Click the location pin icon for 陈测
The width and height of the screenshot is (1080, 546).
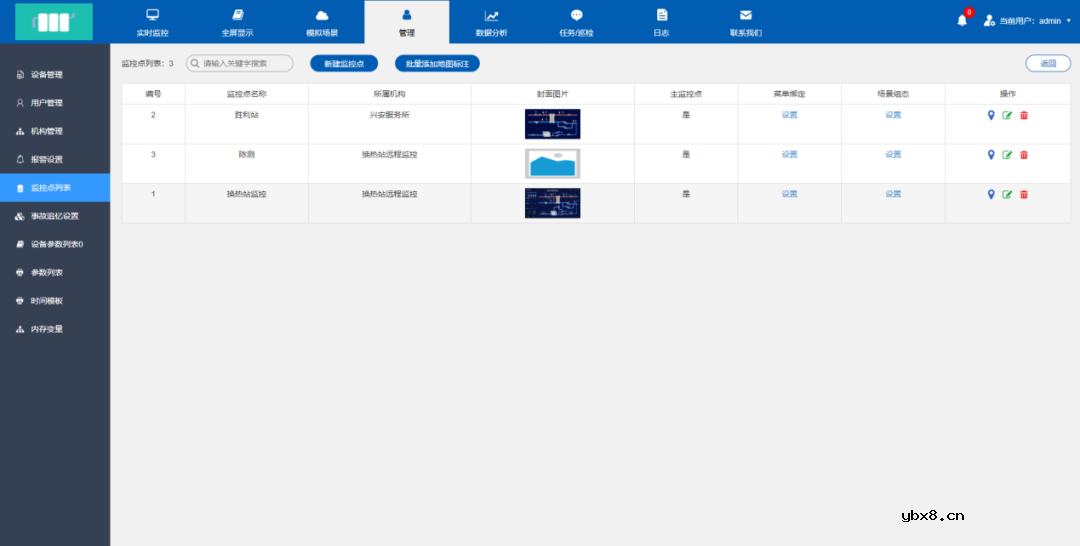(991, 155)
